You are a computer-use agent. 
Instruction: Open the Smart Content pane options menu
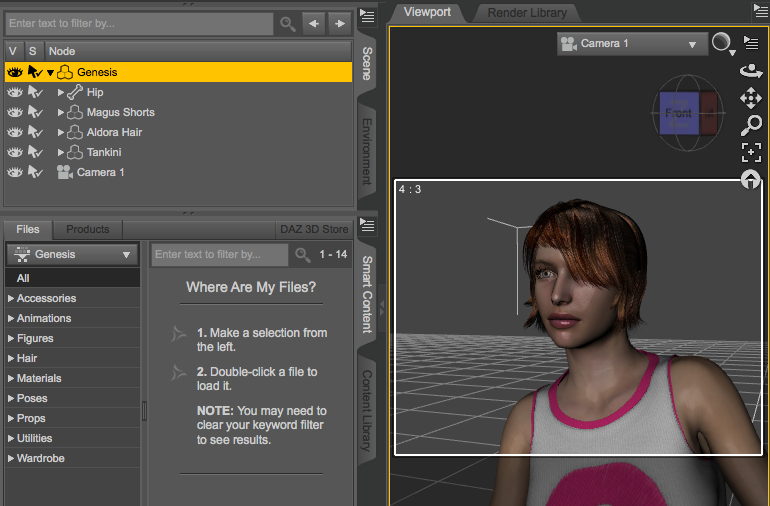coord(367,225)
